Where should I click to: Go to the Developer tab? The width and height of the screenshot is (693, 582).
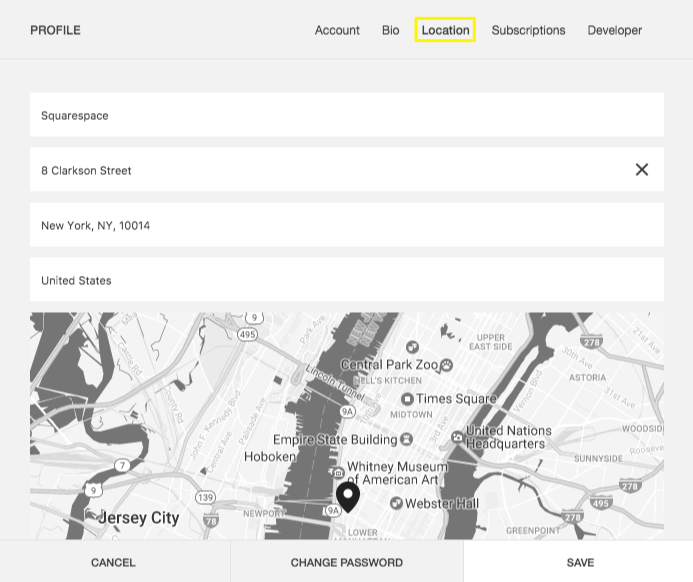614,30
